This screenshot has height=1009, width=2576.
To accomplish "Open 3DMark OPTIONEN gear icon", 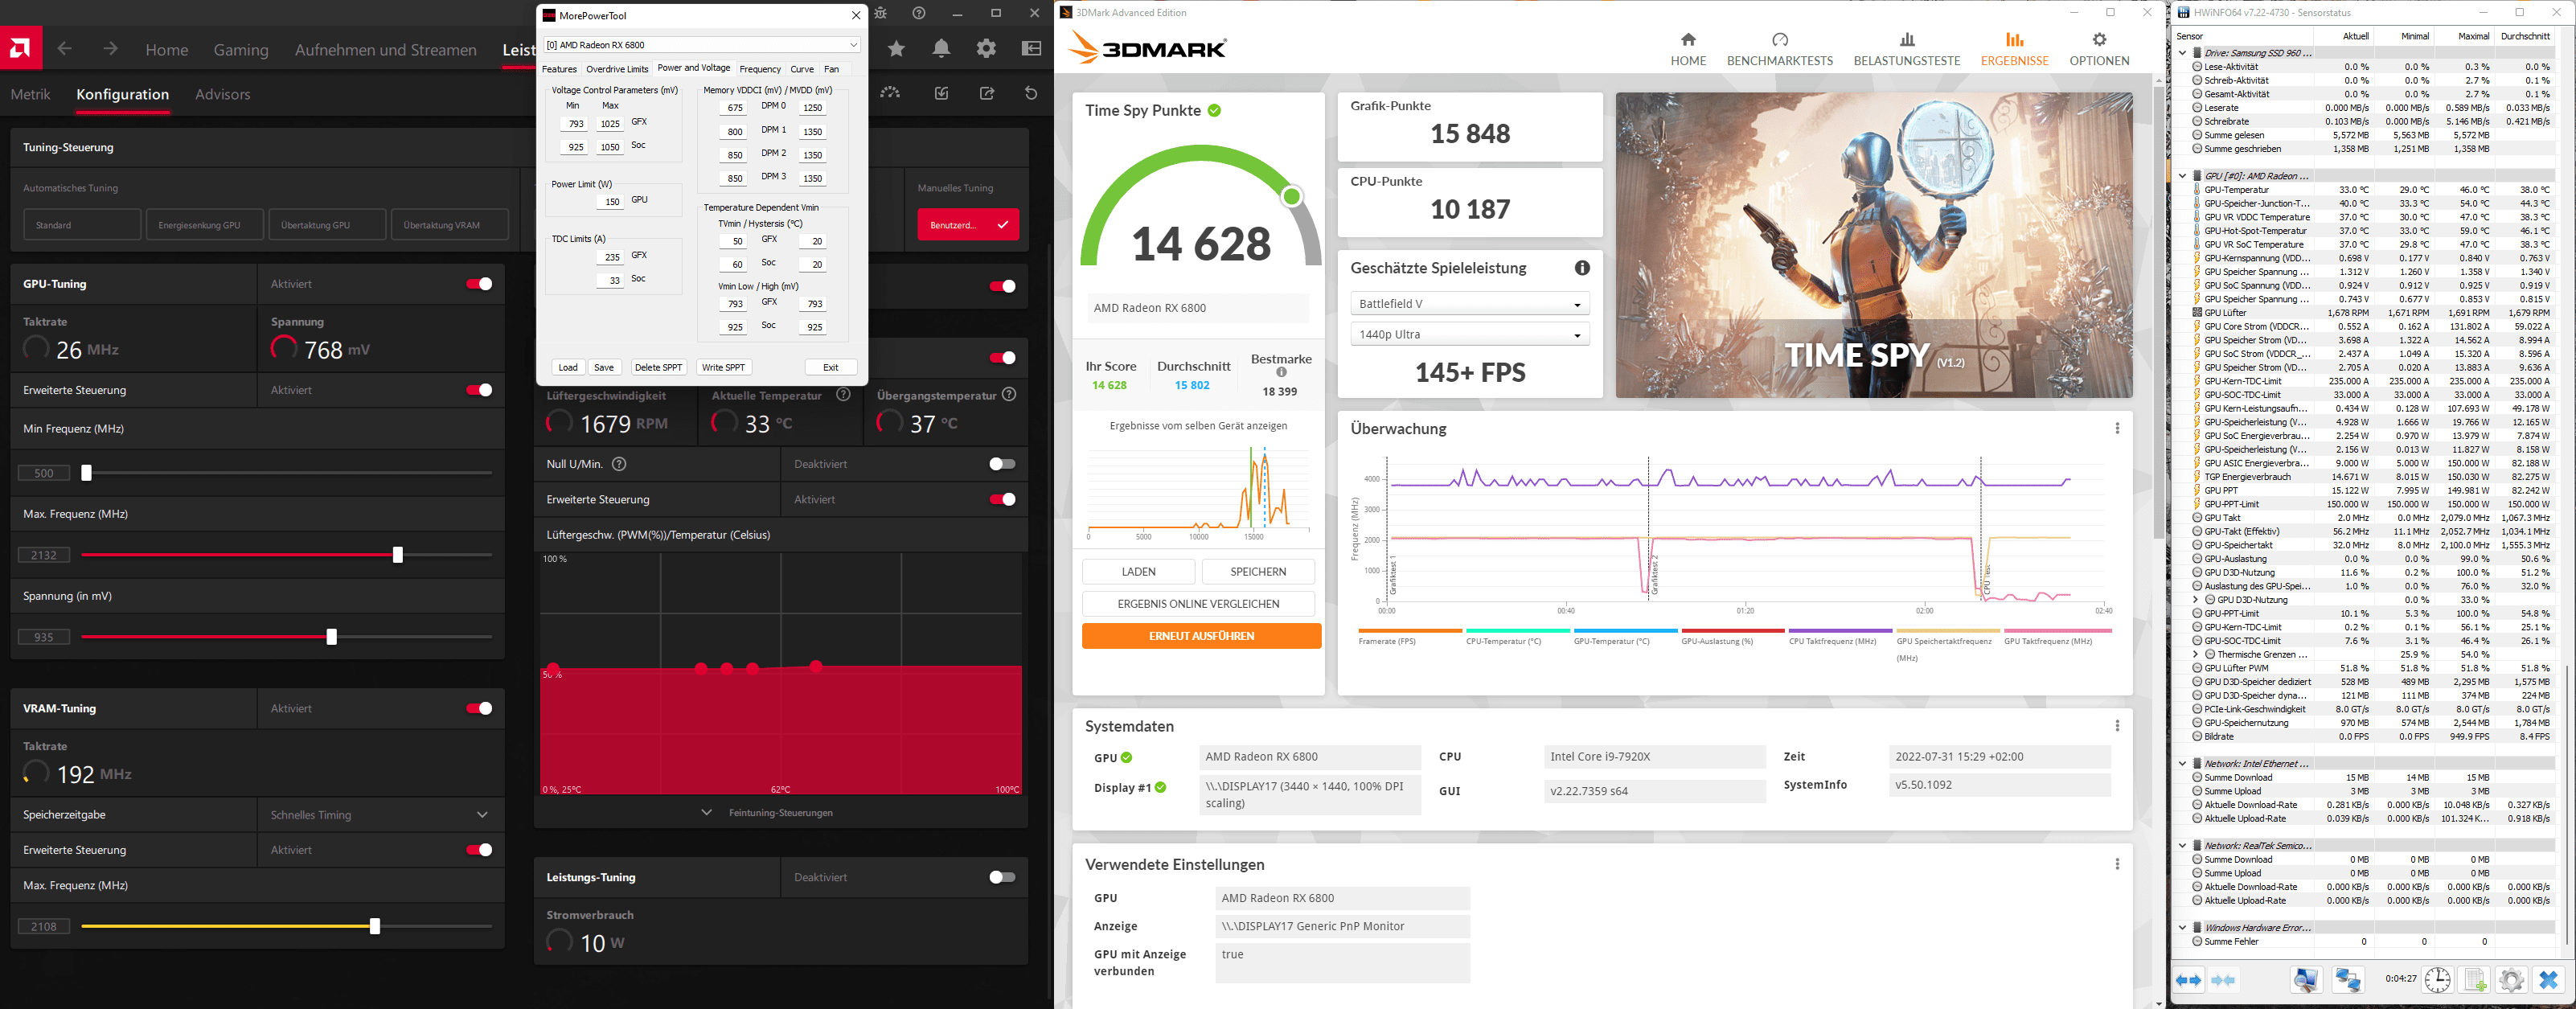I will 2099,40.
